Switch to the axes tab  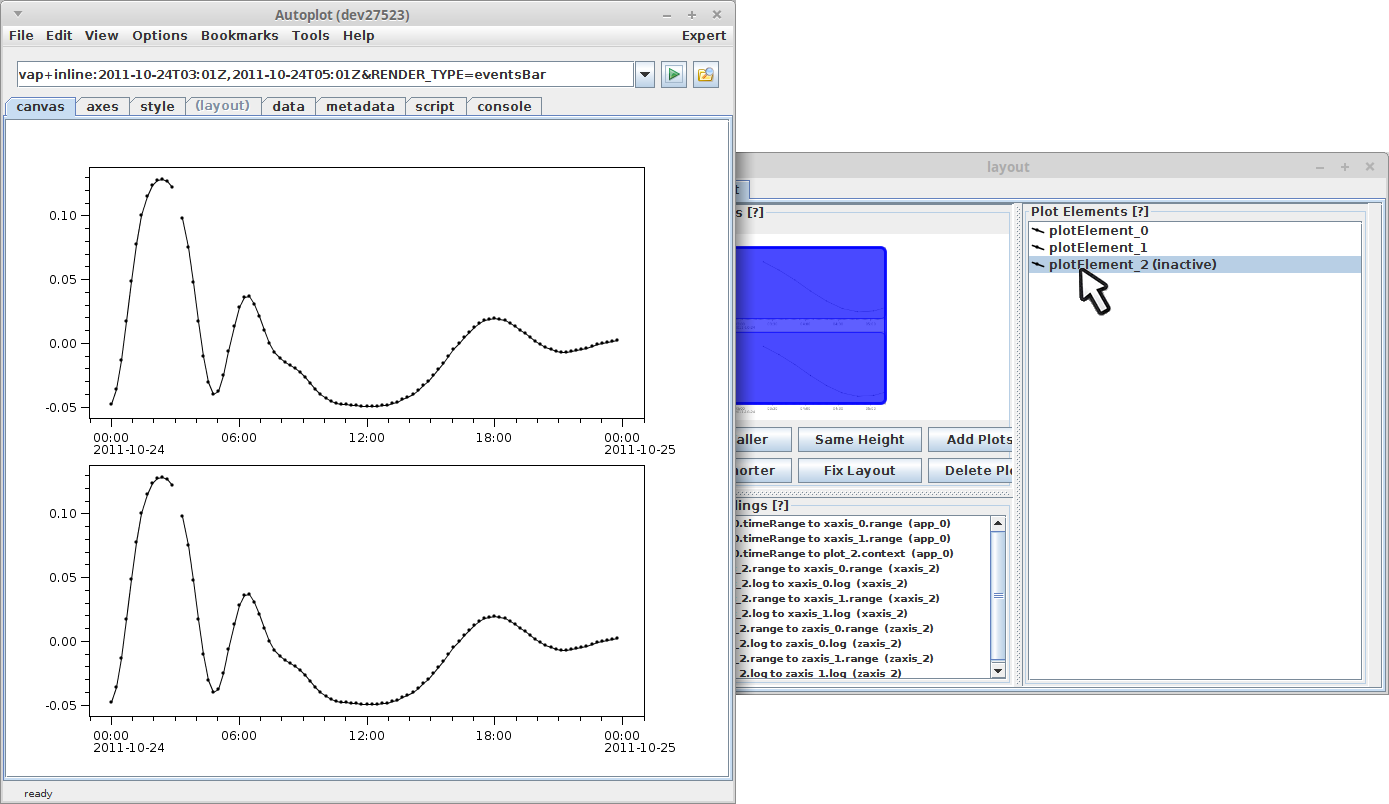102,106
